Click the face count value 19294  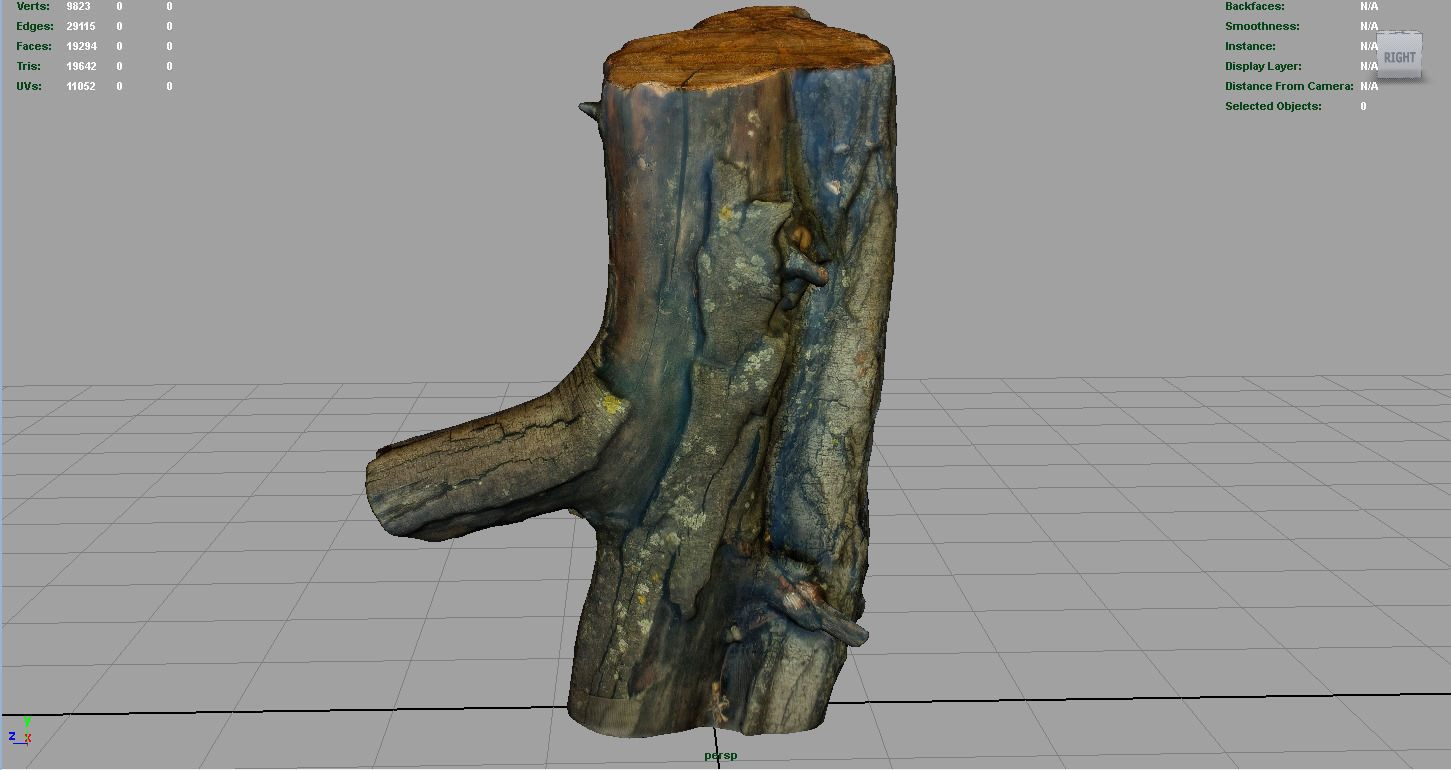(81, 46)
